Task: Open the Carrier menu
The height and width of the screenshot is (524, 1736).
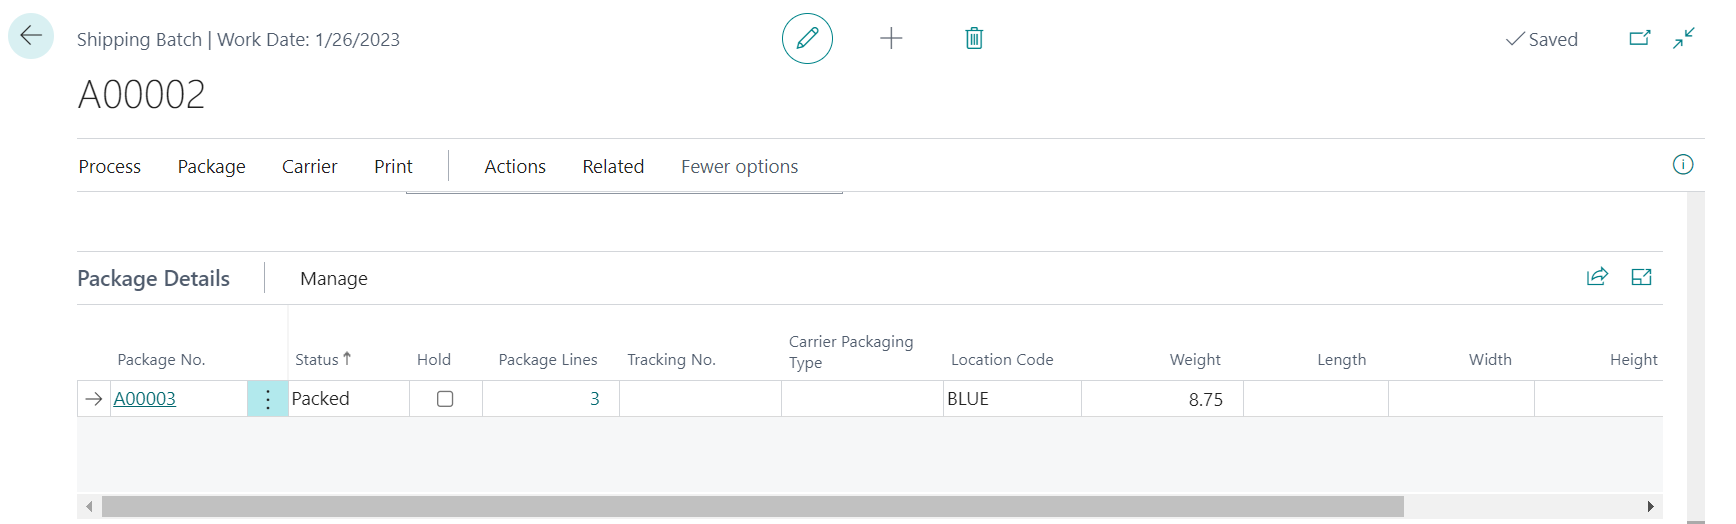Action: click(x=309, y=167)
